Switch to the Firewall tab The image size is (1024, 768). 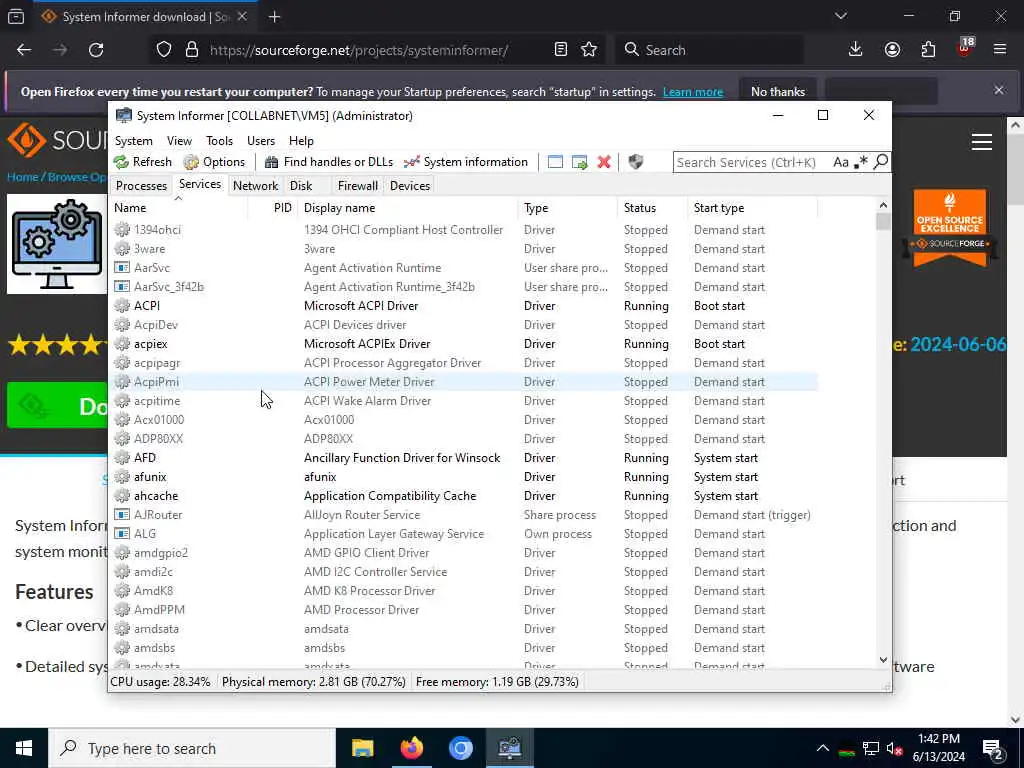(357, 185)
